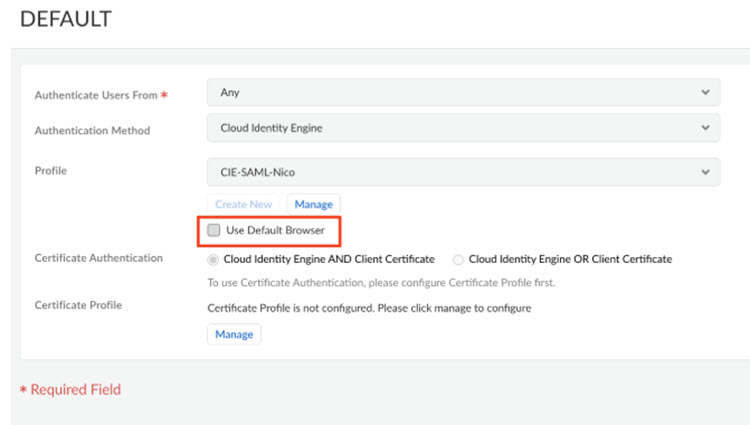
Task: Choose Cloud Identity Engine OR Client Certificate
Action: pos(458,259)
